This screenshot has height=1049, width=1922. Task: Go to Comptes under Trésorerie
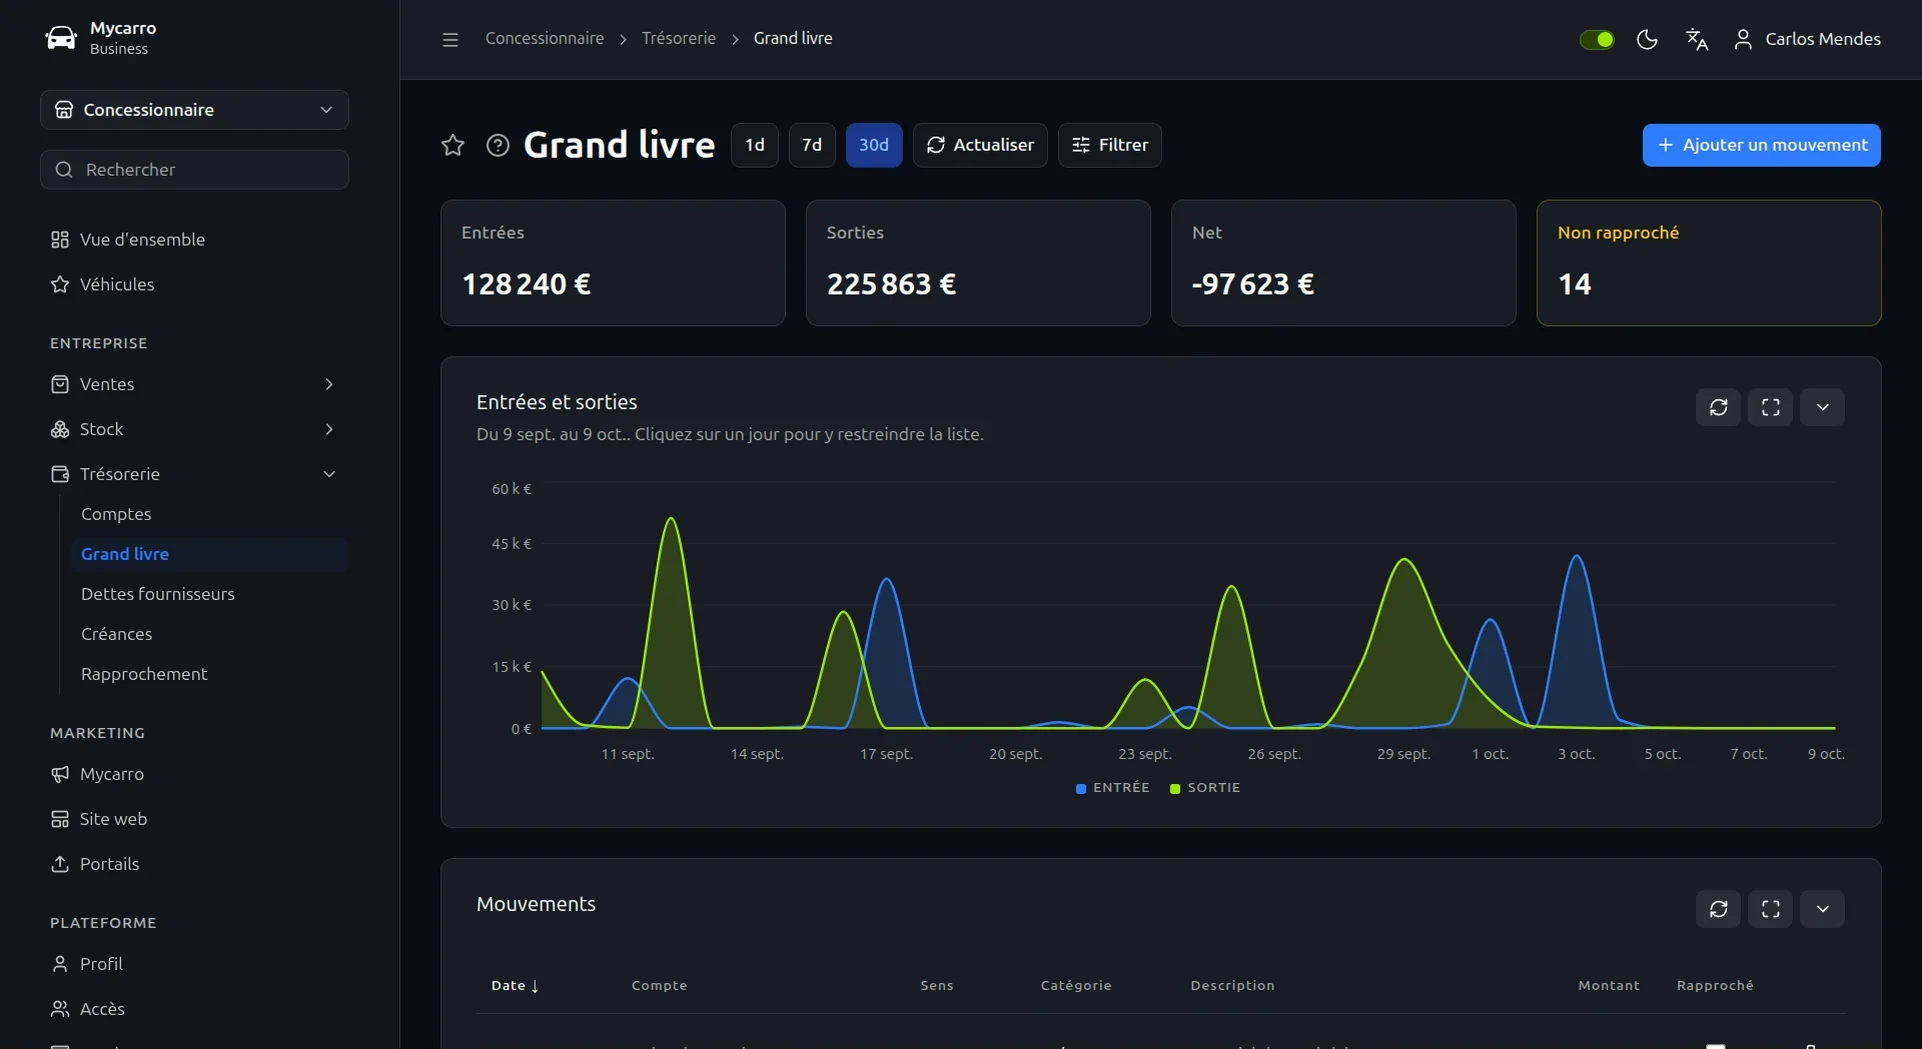[209, 514]
